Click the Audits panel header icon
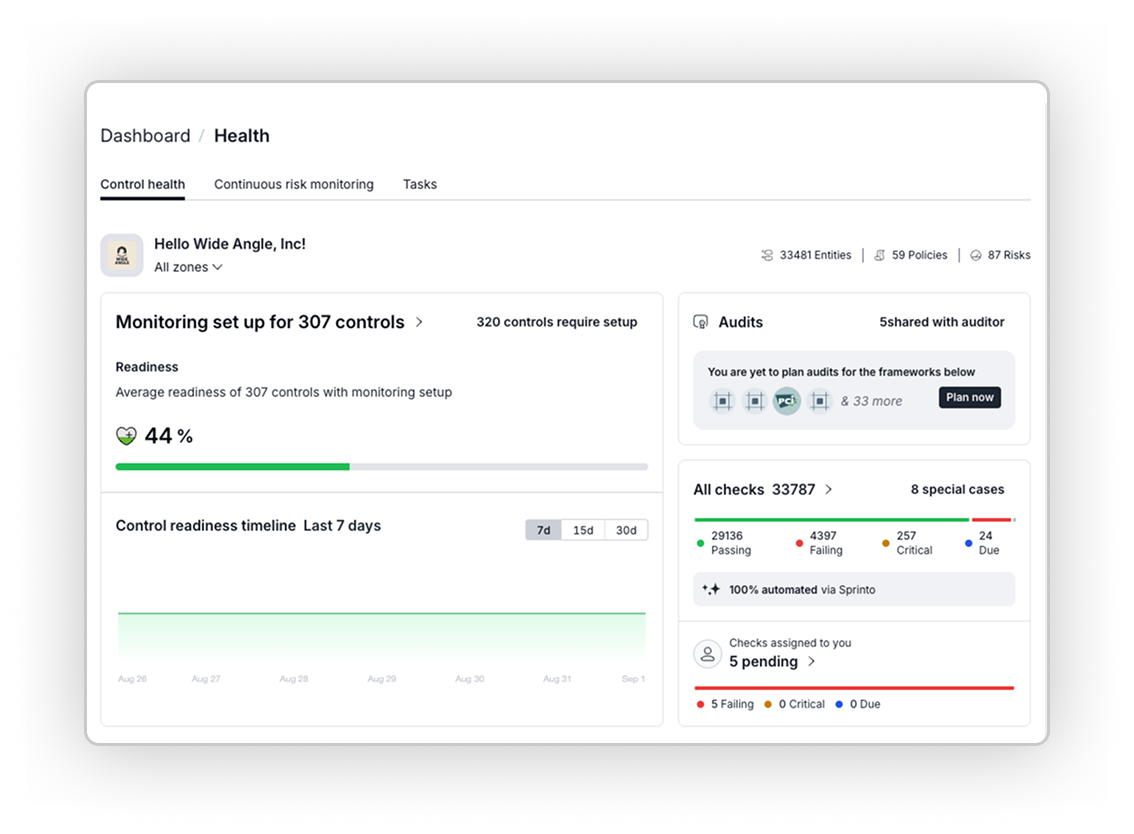 701,323
